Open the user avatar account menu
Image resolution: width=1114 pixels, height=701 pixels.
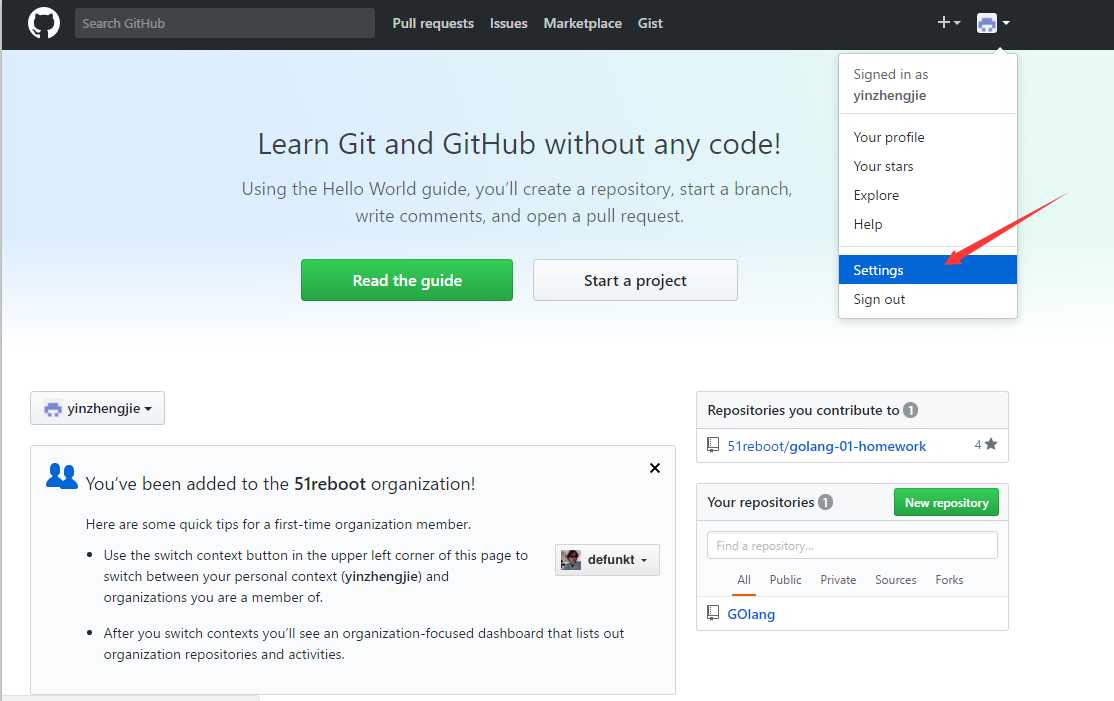click(993, 23)
